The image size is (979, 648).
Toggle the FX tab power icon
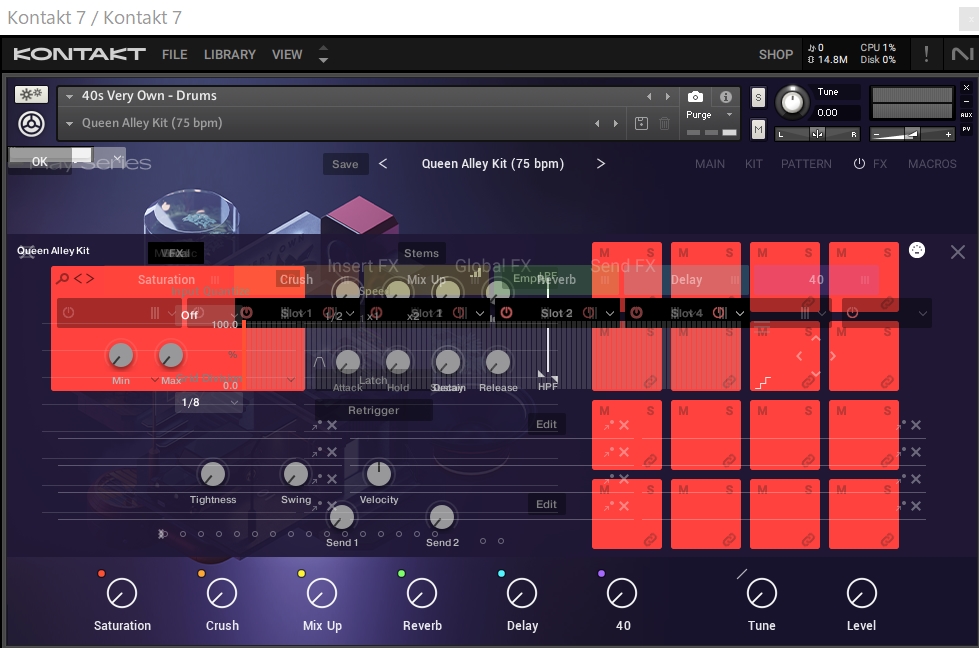(859, 164)
